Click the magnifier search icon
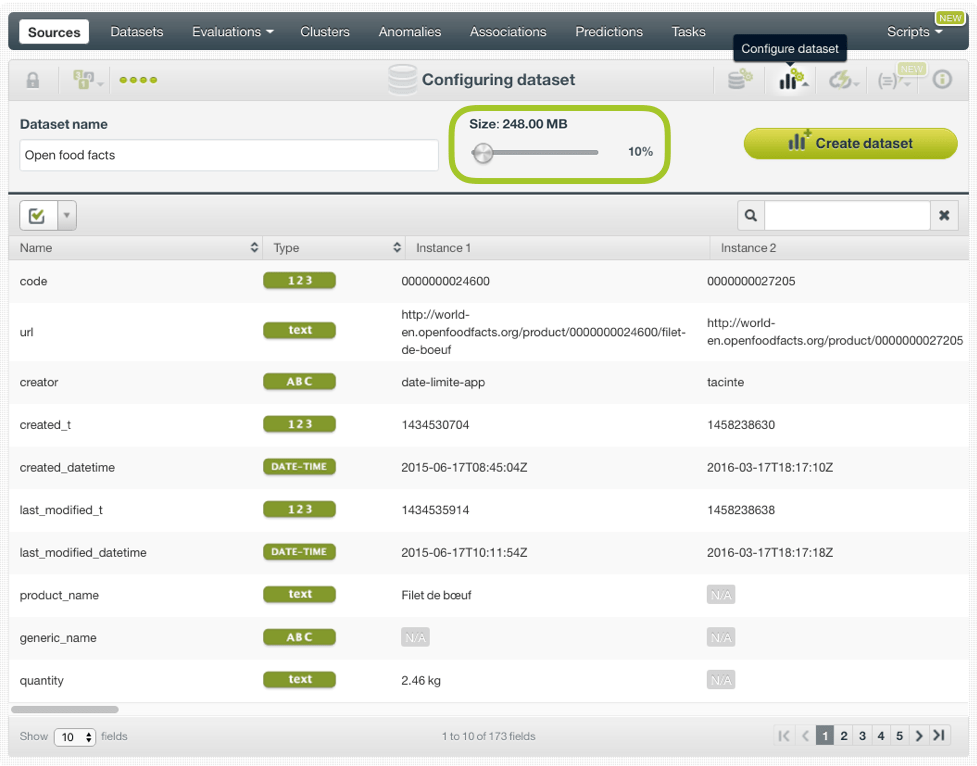Screen dimensions: 977x766 tap(751, 216)
